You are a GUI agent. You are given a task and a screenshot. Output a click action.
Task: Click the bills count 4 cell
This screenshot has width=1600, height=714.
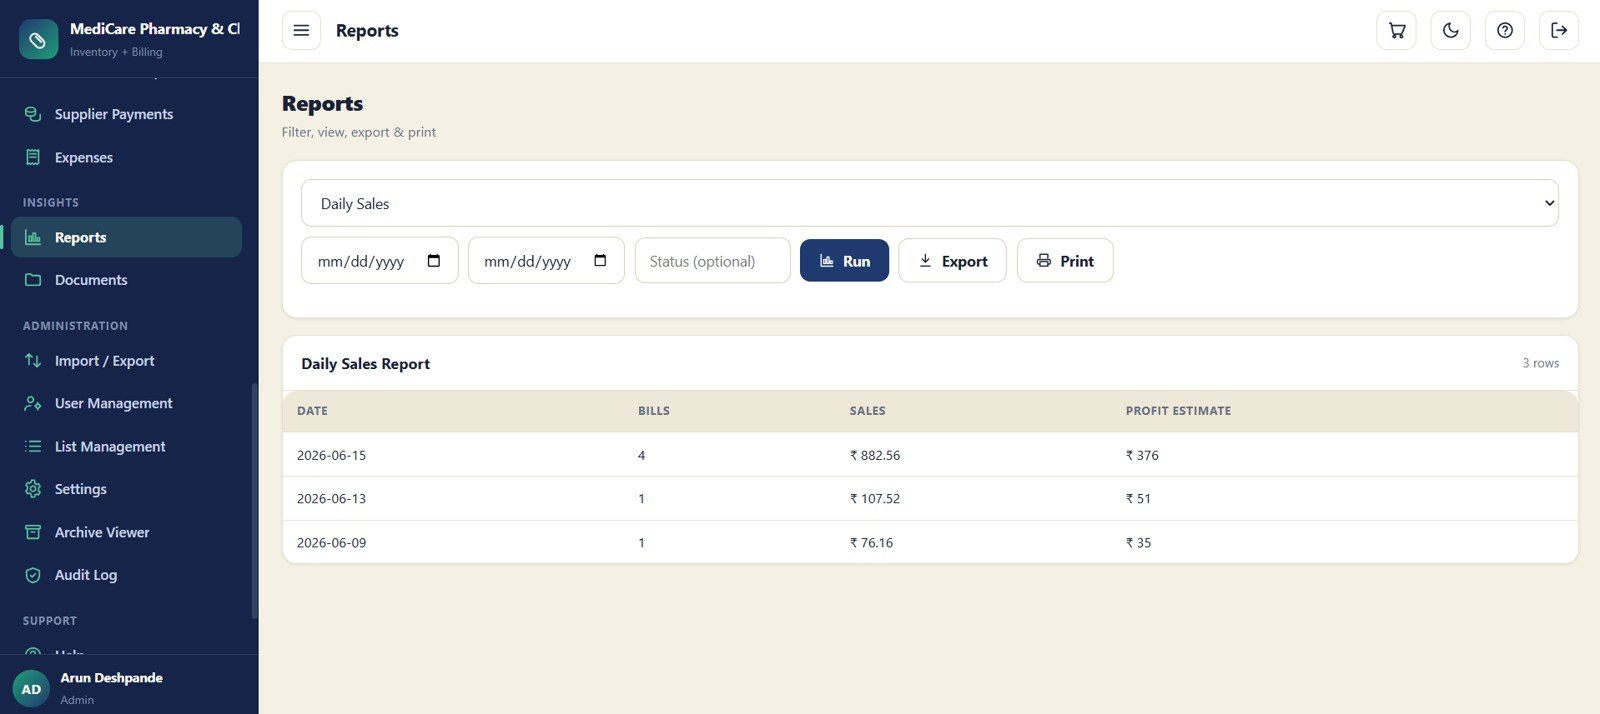pyautogui.click(x=641, y=455)
